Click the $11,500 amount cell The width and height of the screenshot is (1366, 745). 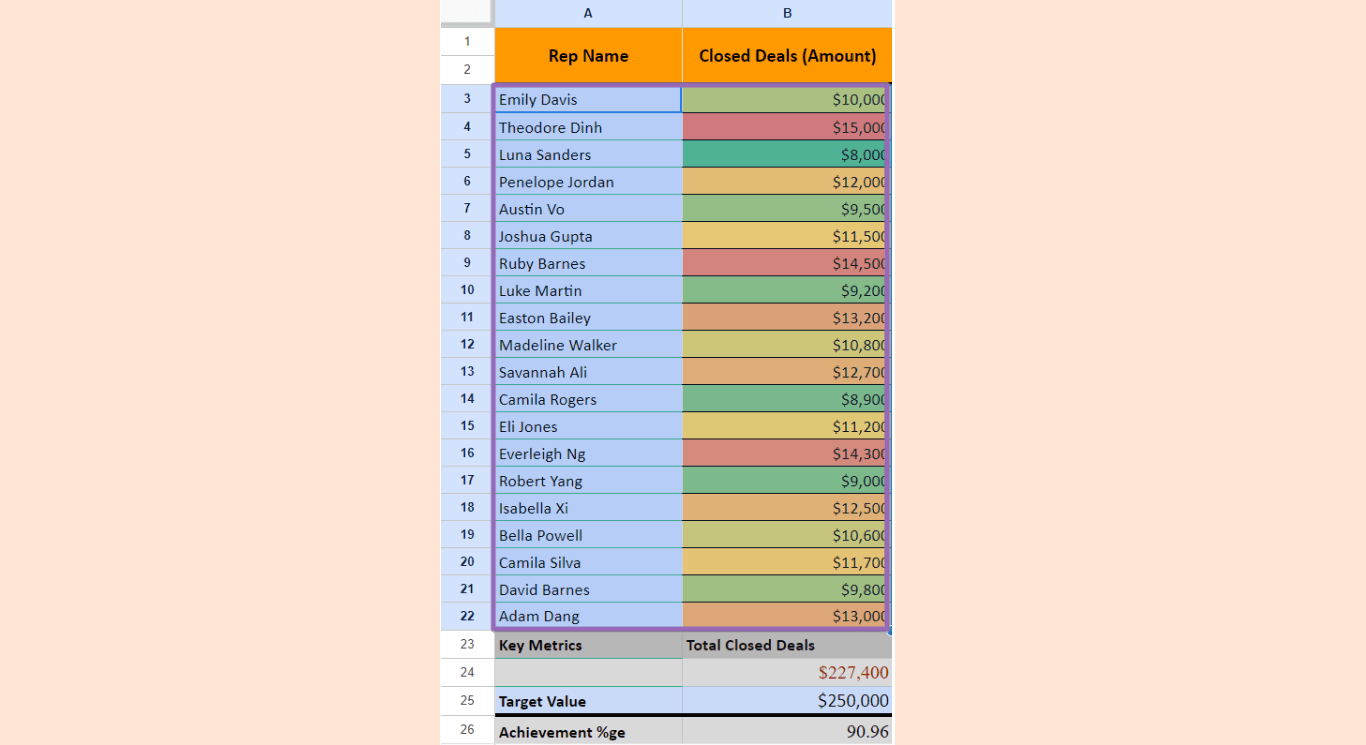click(786, 236)
